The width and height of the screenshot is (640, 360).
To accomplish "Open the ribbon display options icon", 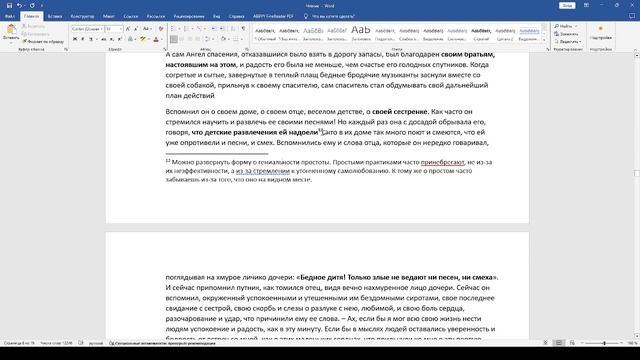I will tap(586, 5).
